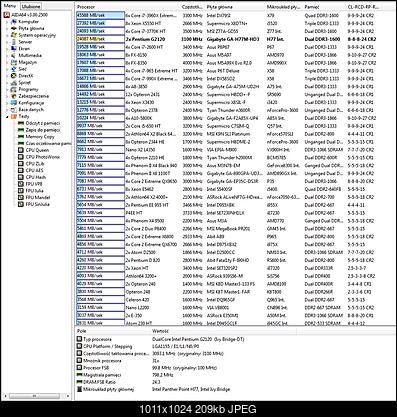Click the Zabezpieczenia security icon
397x417 pixels.
(14, 96)
